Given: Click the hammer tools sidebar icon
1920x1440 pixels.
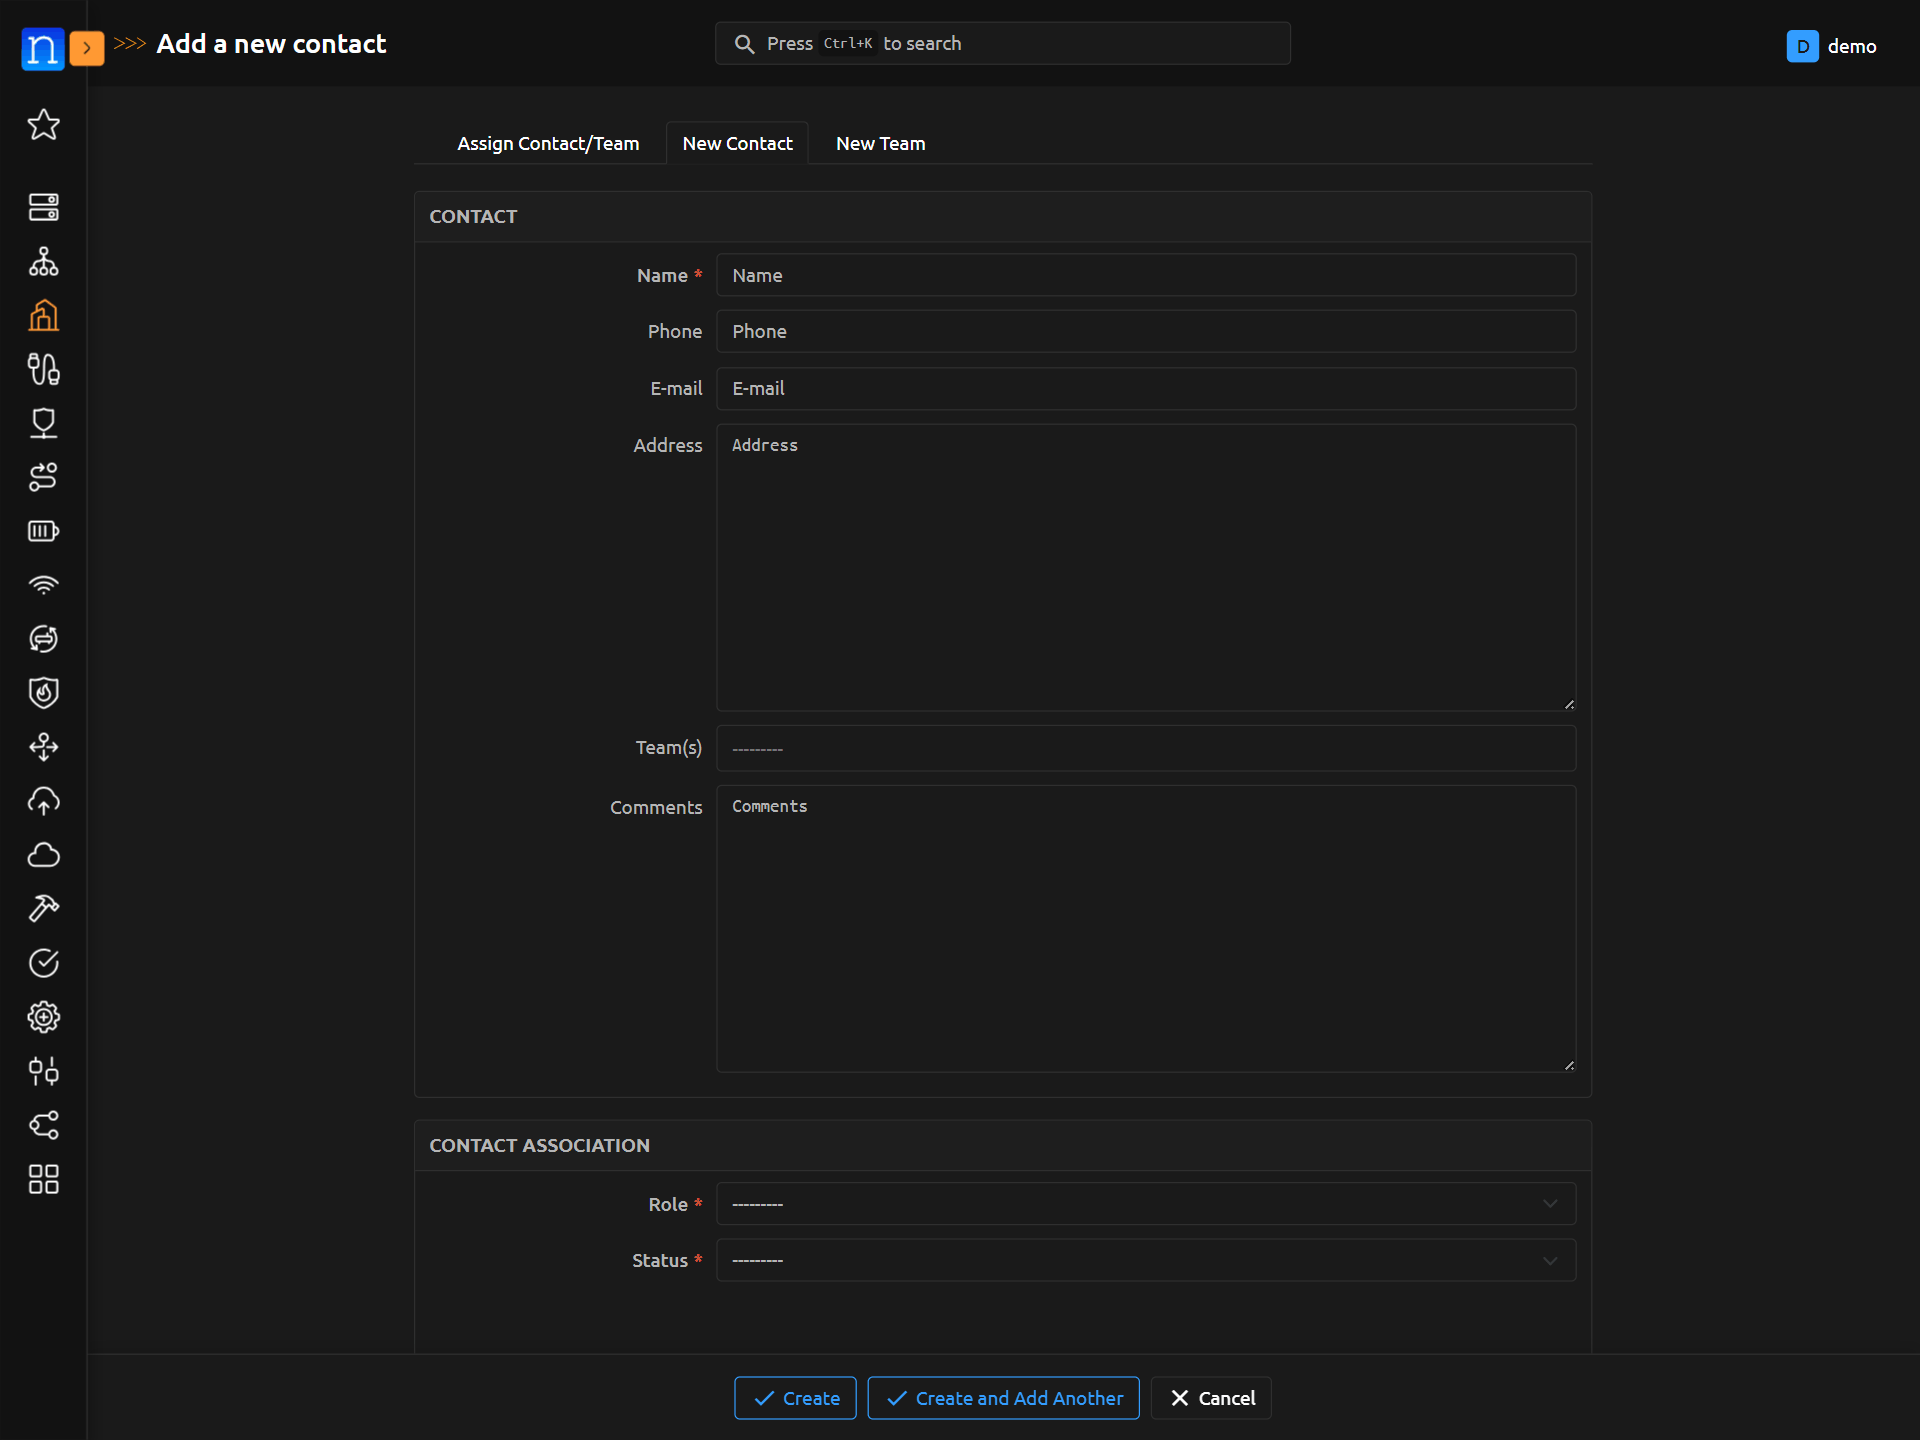Looking at the screenshot, I should click(x=43, y=909).
